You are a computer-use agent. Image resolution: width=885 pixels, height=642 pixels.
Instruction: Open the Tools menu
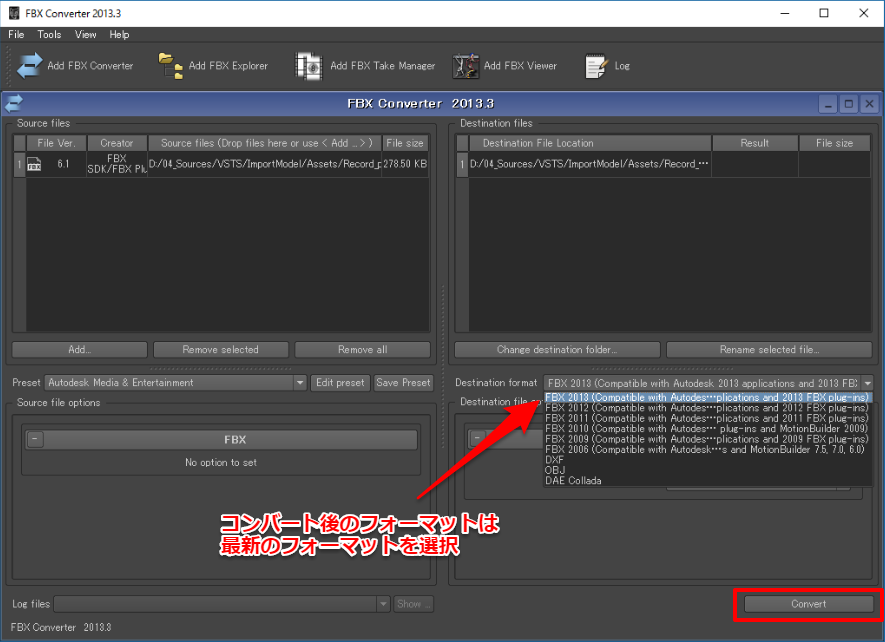[49, 34]
